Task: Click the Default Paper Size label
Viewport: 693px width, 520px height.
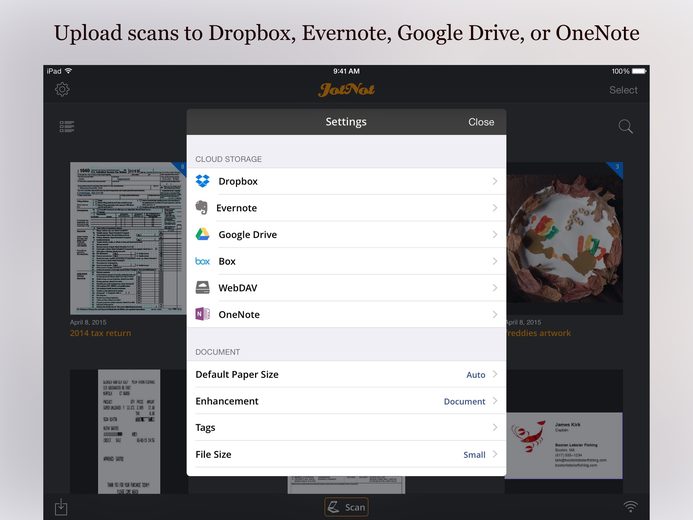Action: pyautogui.click(x=237, y=375)
